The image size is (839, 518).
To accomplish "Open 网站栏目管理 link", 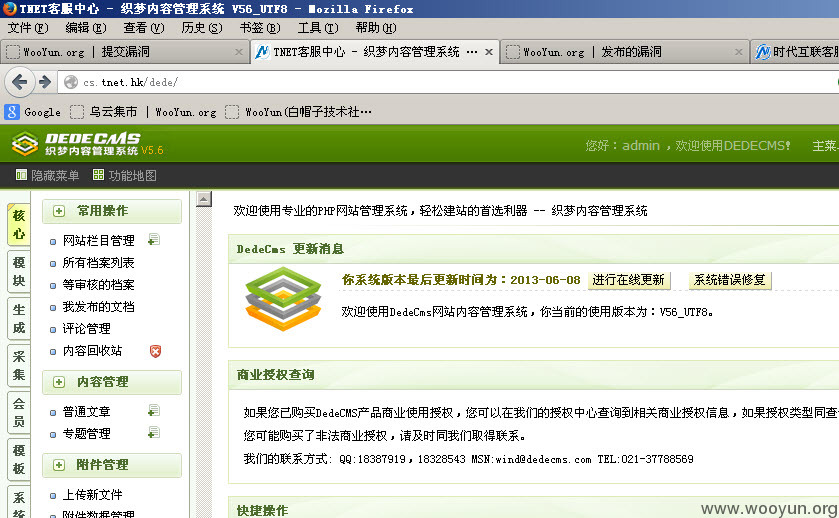I will (x=98, y=241).
